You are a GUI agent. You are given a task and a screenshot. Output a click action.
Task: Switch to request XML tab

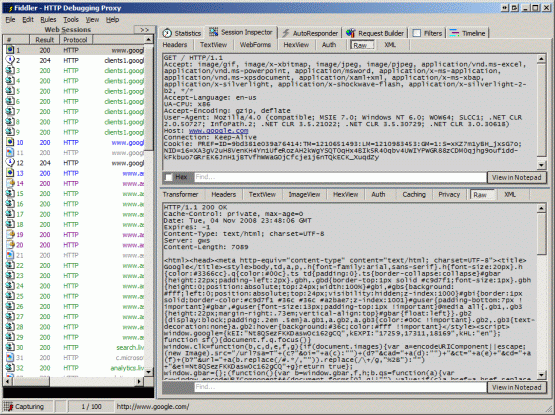[390, 45]
